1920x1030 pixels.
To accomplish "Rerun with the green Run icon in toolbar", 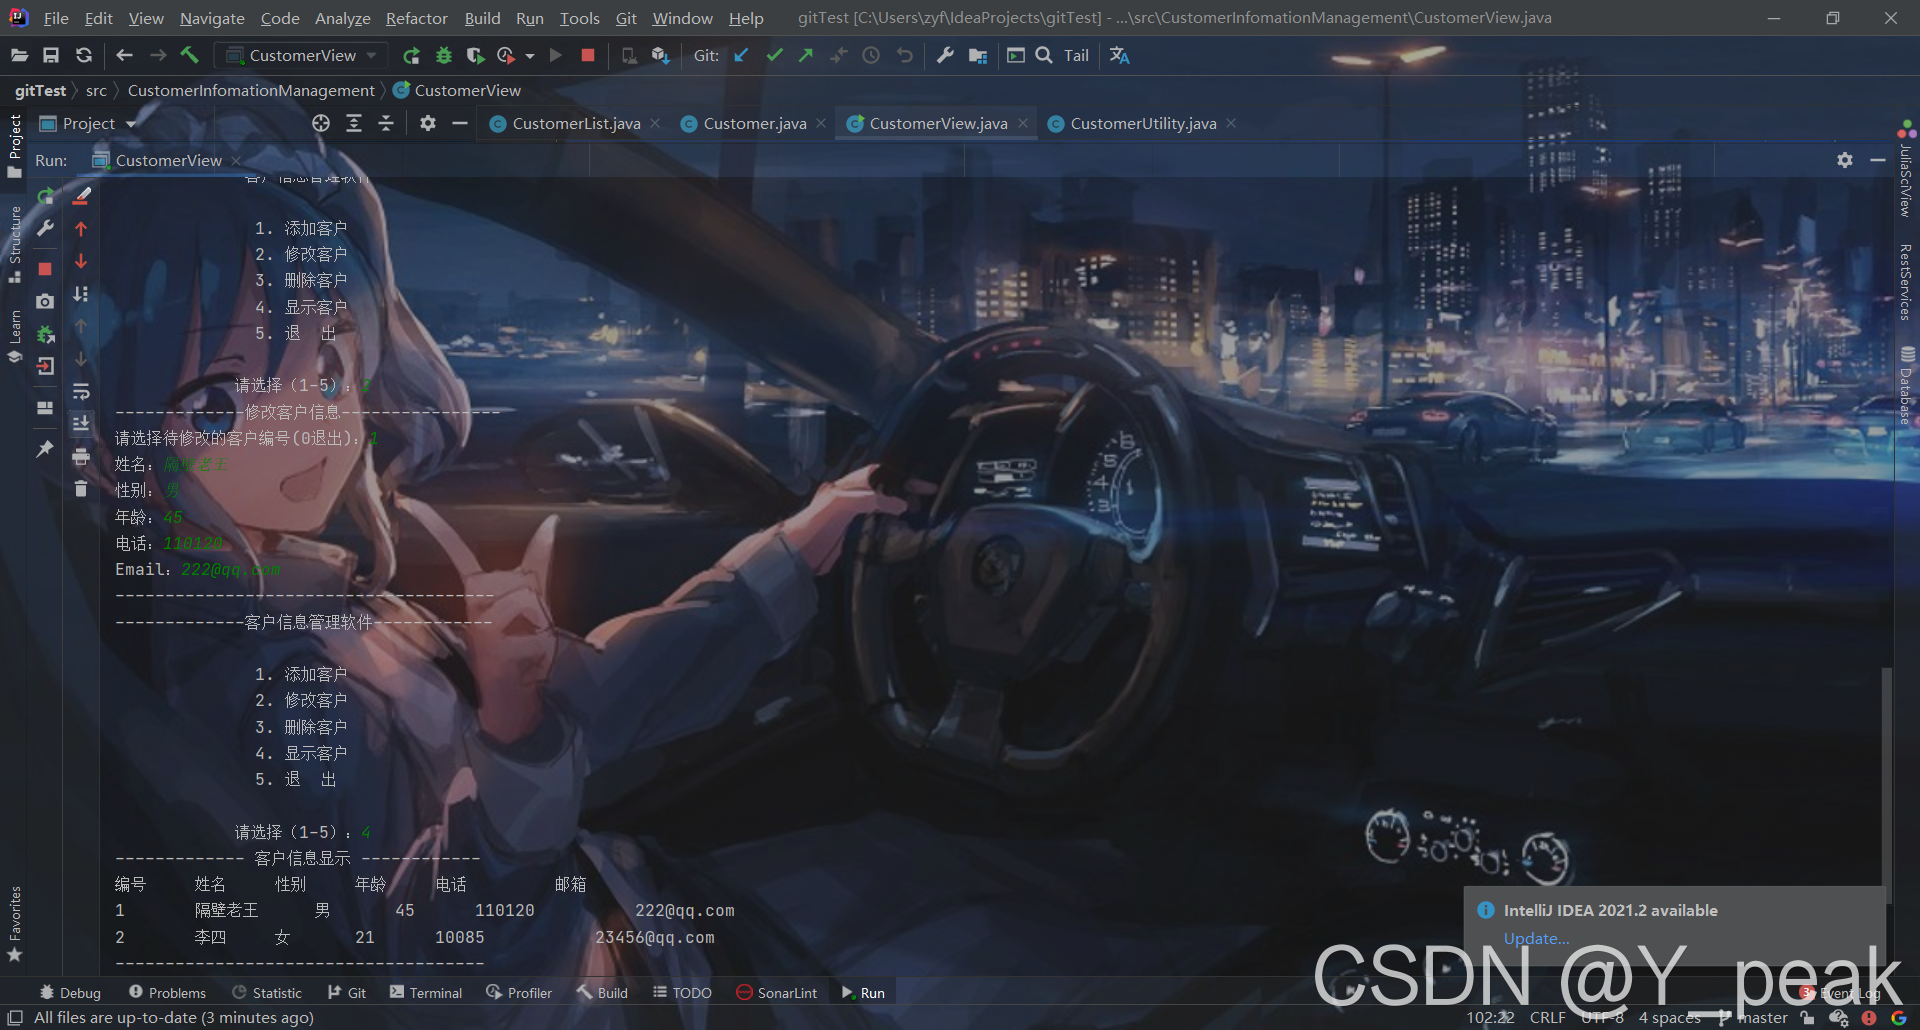I will pyautogui.click(x=410, y=55).
